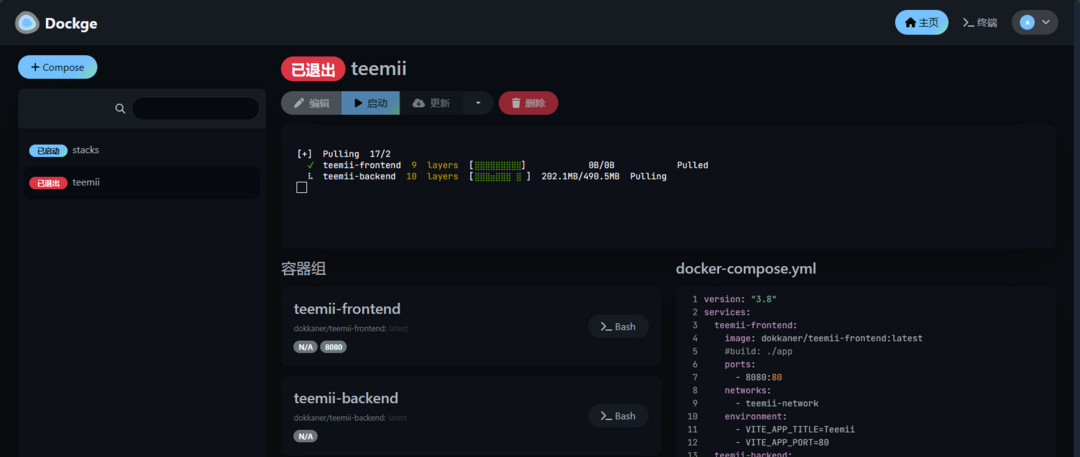Click the terminal output cursor box

[301, 187]
